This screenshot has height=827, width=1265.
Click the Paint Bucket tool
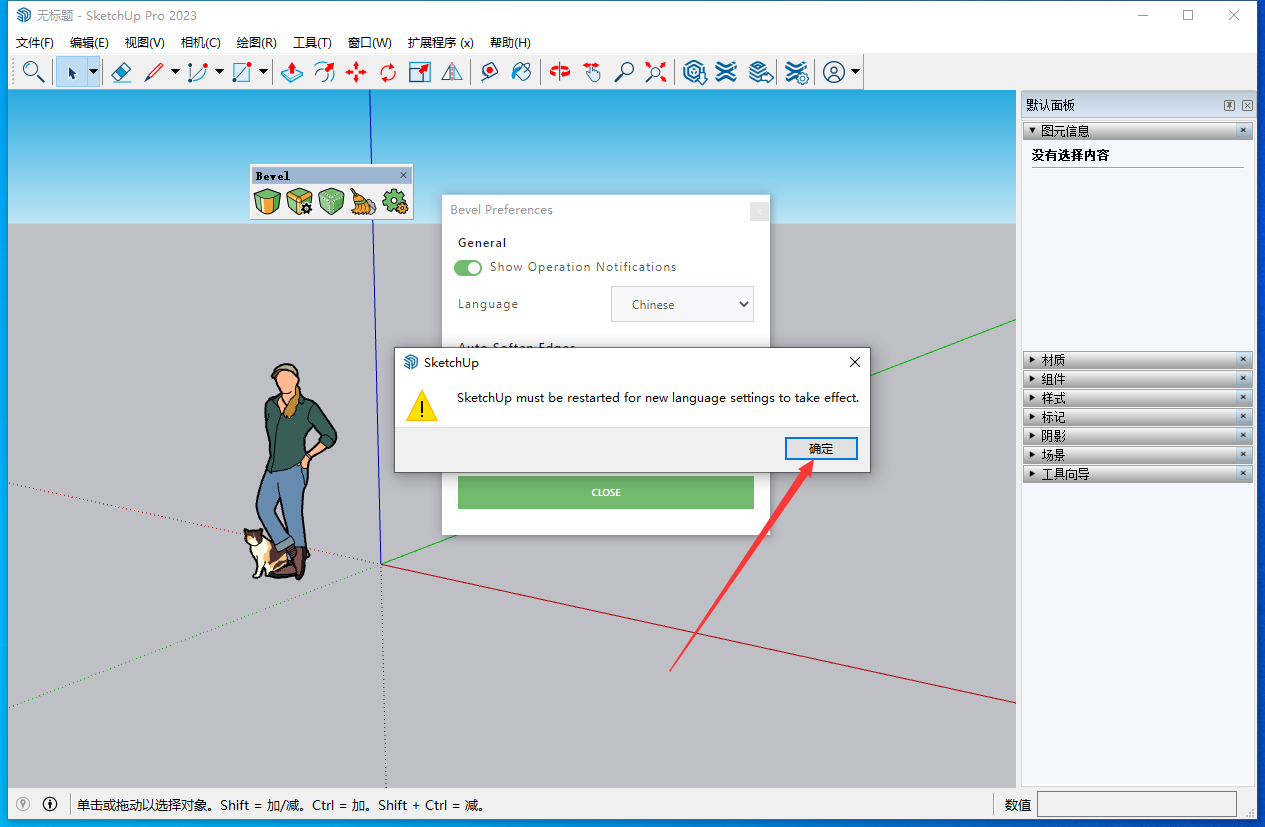(x=521, y=72)
